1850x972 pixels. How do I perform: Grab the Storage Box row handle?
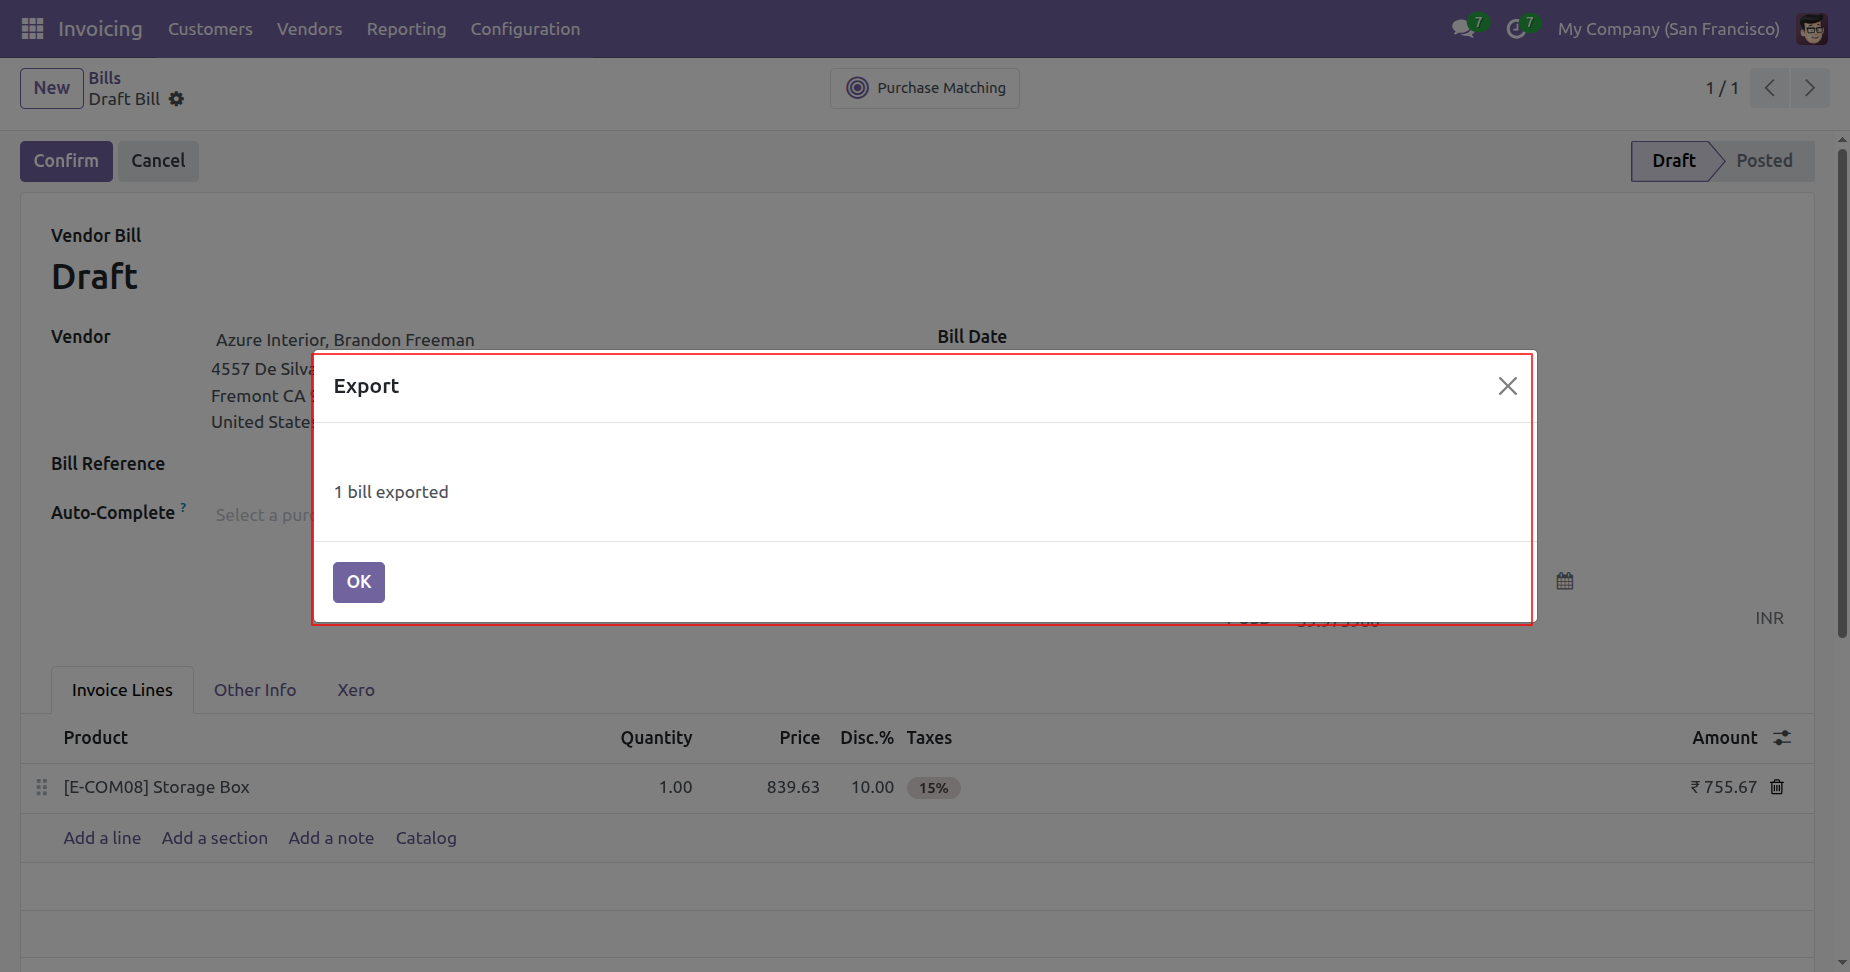(42, 787)
